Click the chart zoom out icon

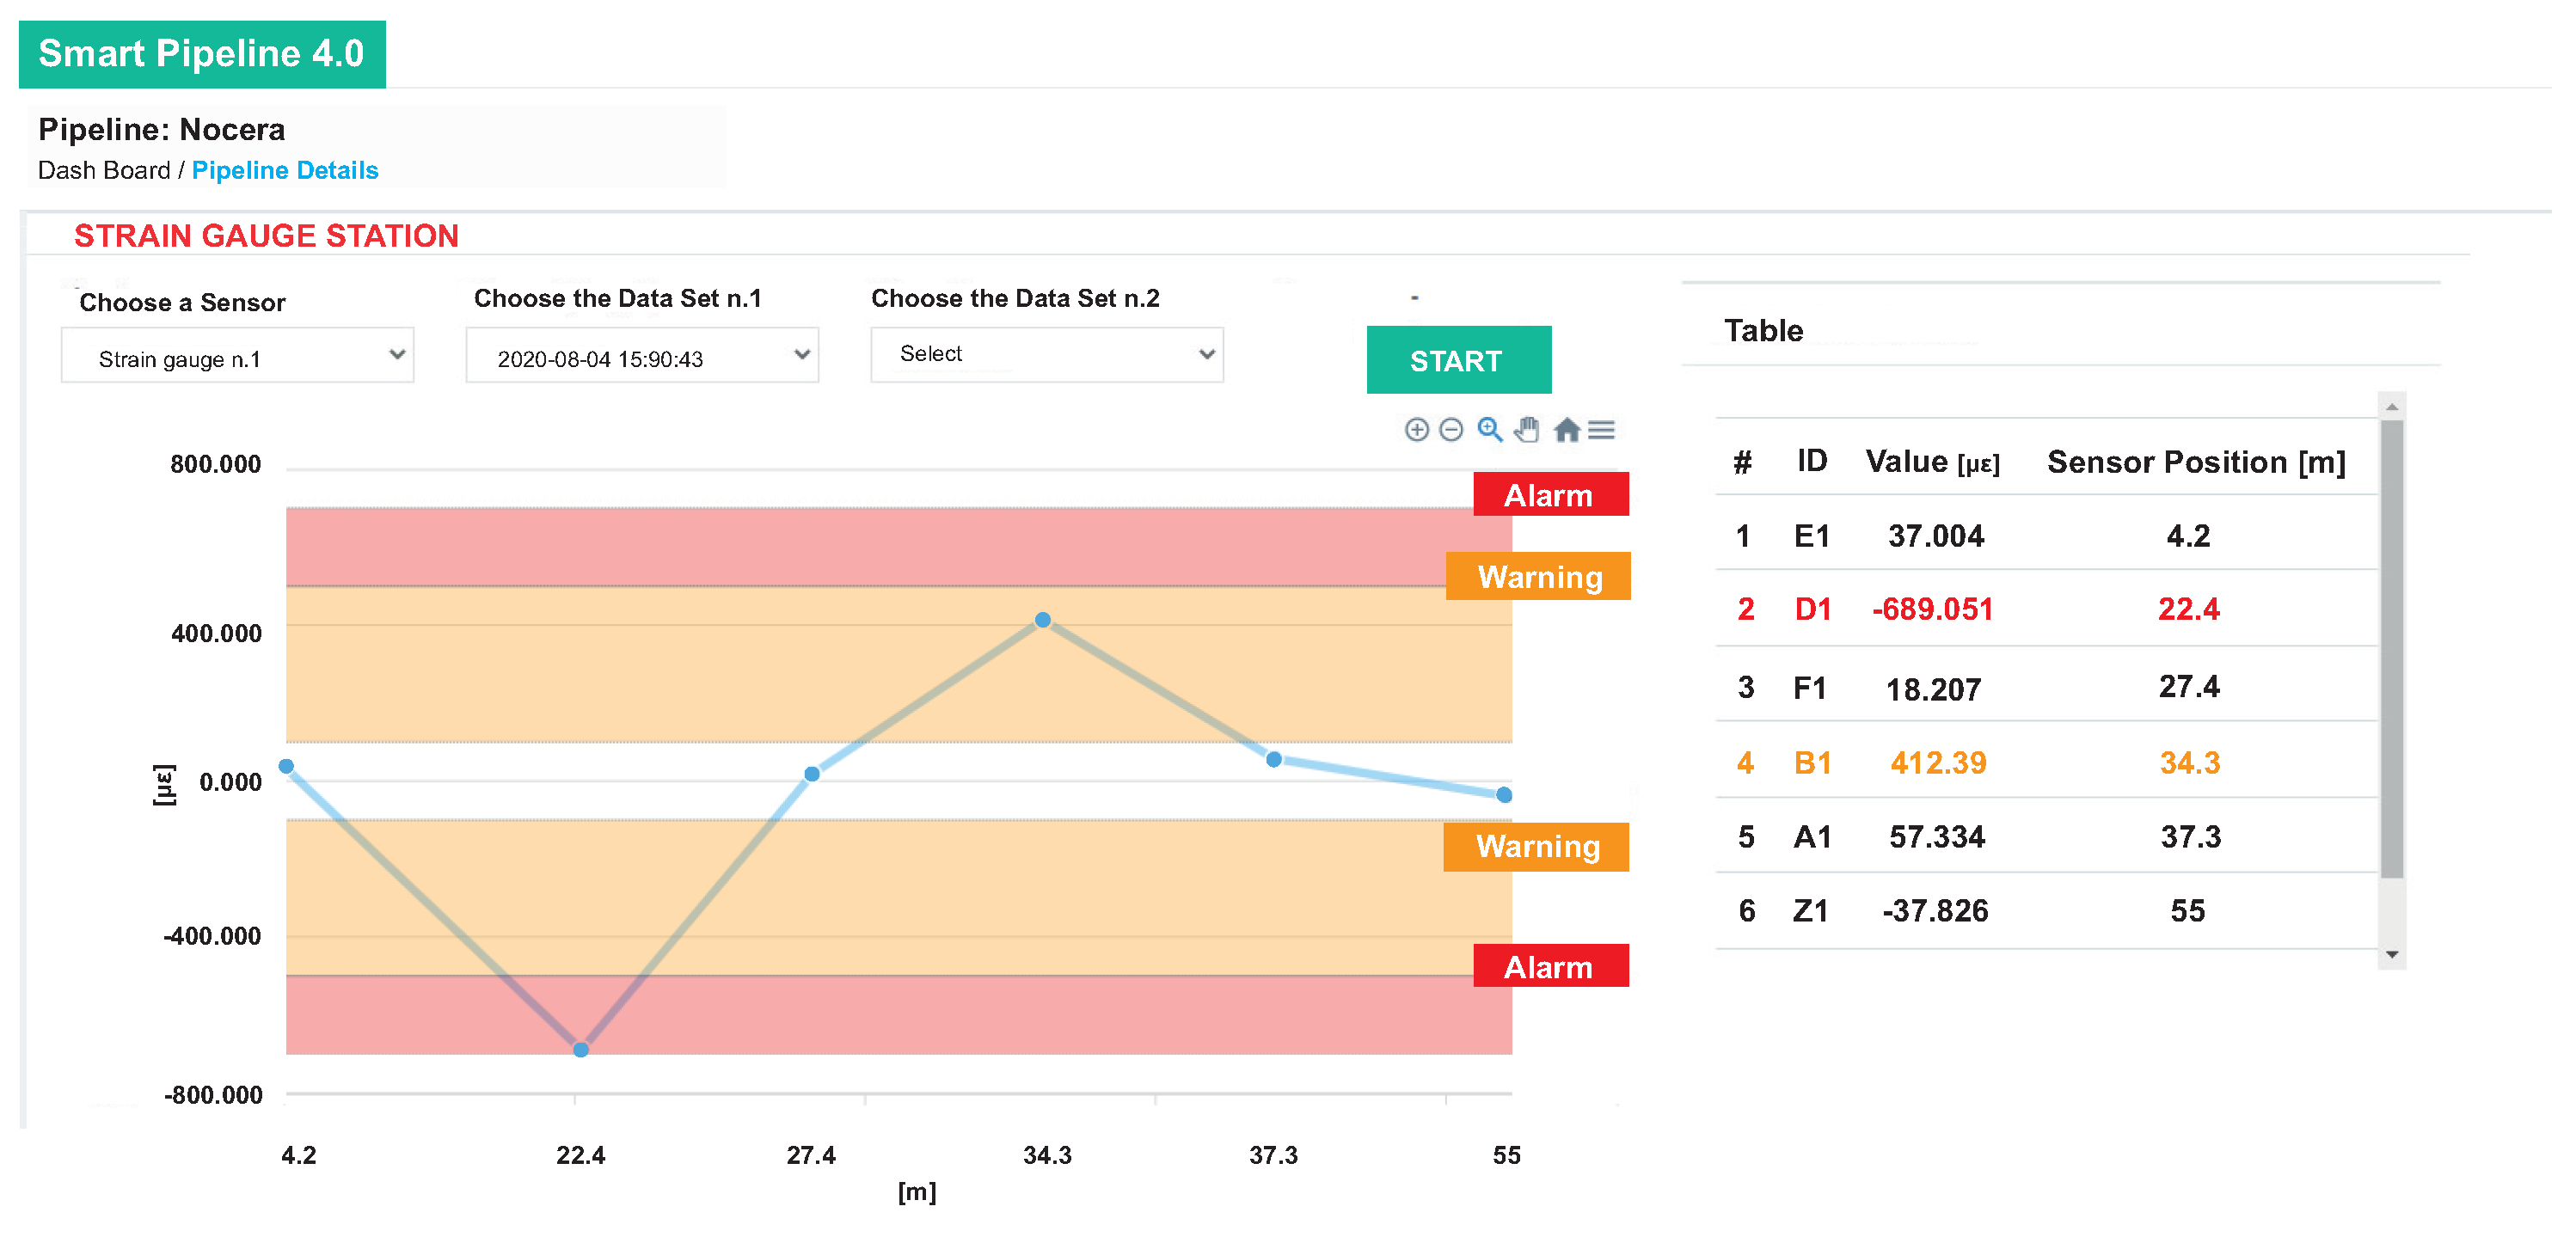(1451, 430)
